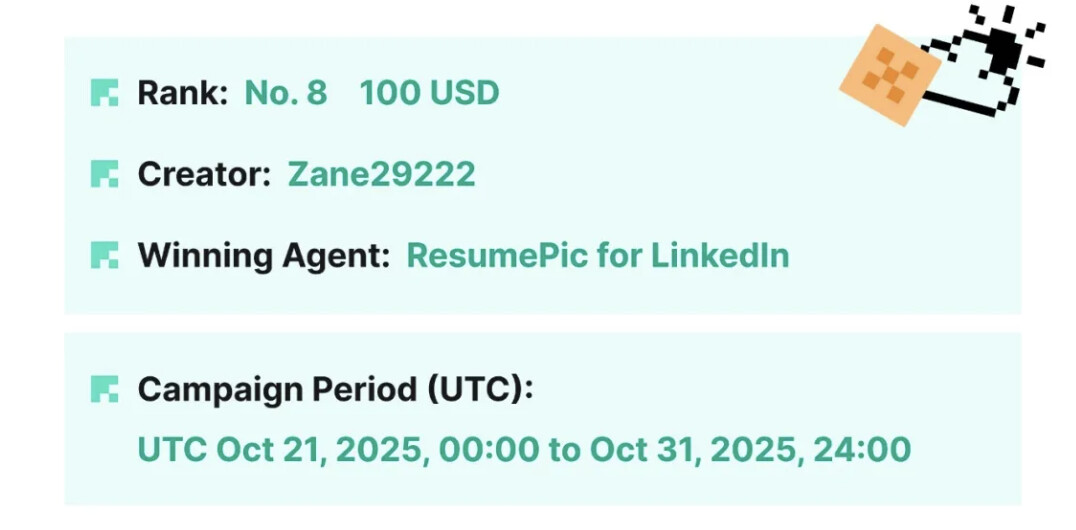The image size is (1076, 530).
Task: Click the bullet icon beside Campaign Period
Action: pos(104,389)
